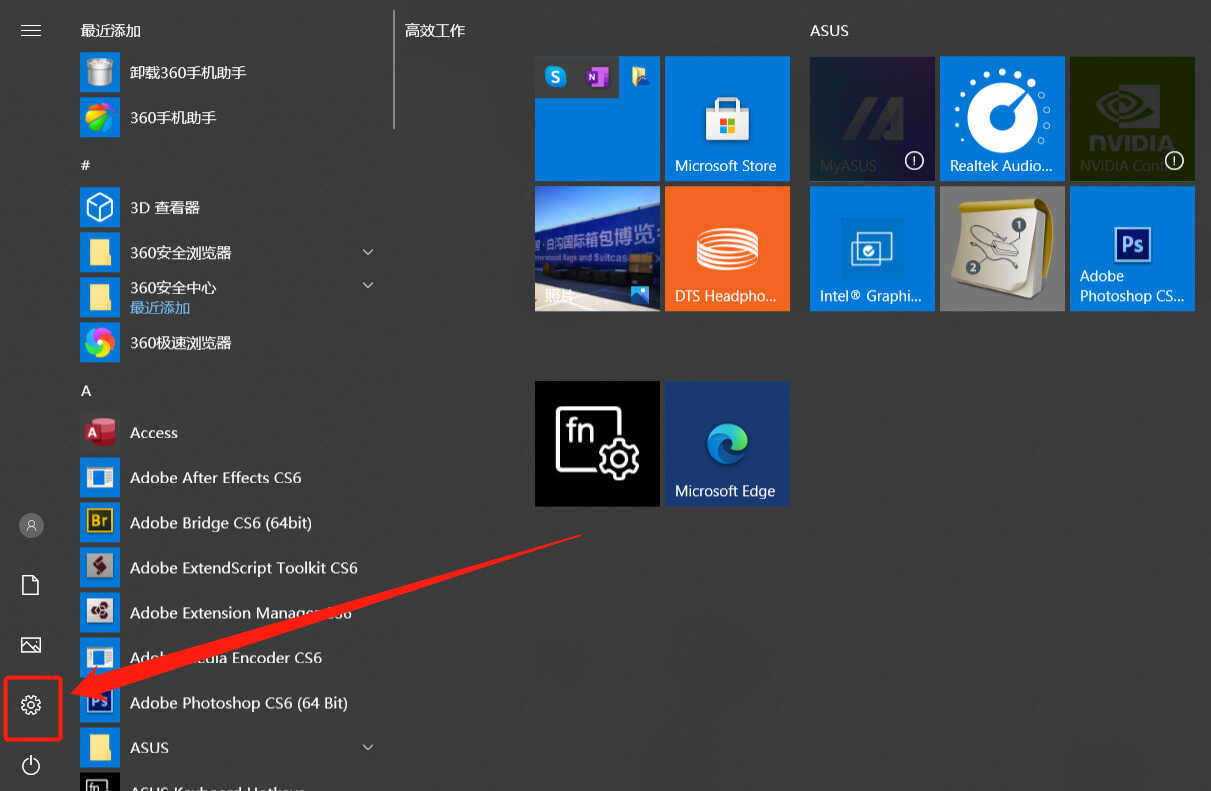Expand the 360安全浏览器 folder
Viewport: 1211px width, 791px height.
coord(367,252)
